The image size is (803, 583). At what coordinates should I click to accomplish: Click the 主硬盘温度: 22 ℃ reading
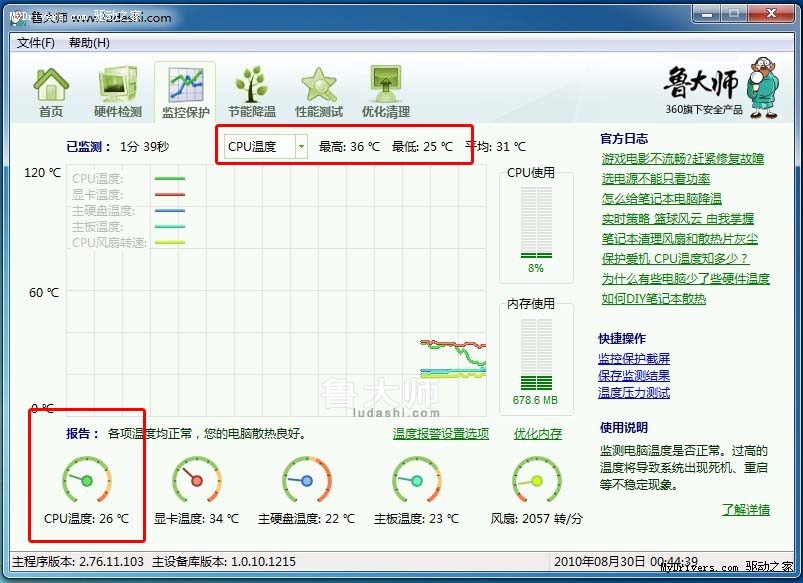click(307, 518)
